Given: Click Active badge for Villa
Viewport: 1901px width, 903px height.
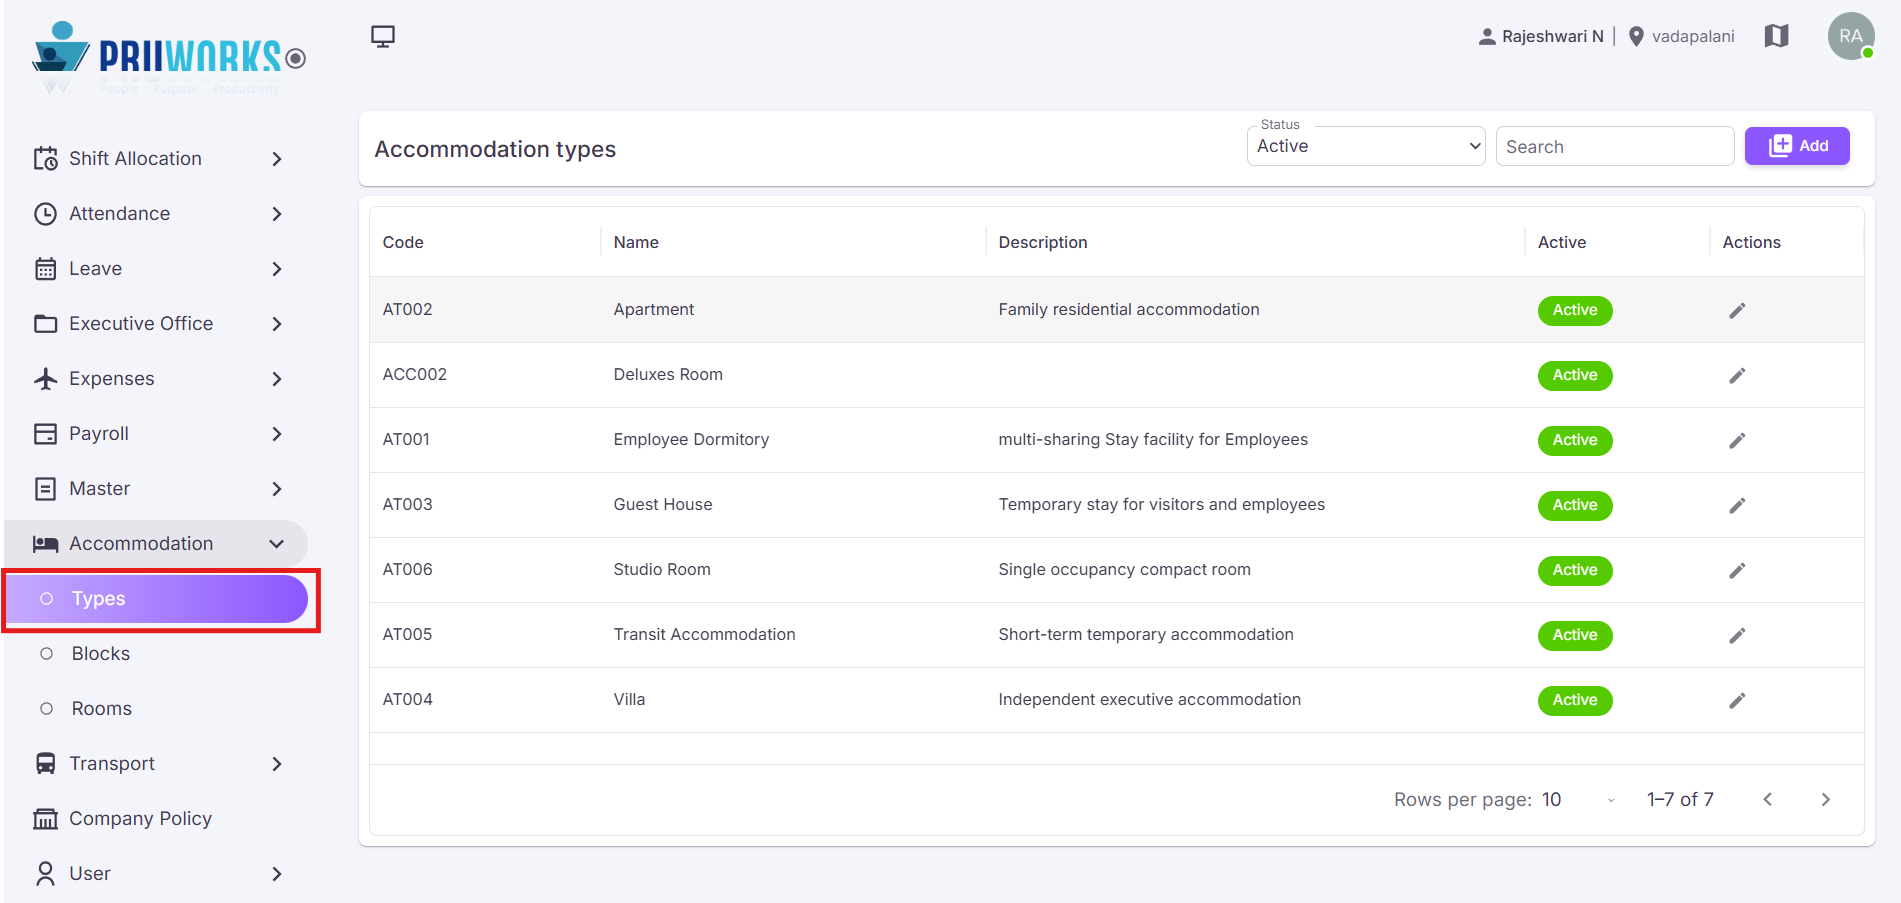Looking at the screenshot, I should pyautogui.click(x=1575, y=701).
